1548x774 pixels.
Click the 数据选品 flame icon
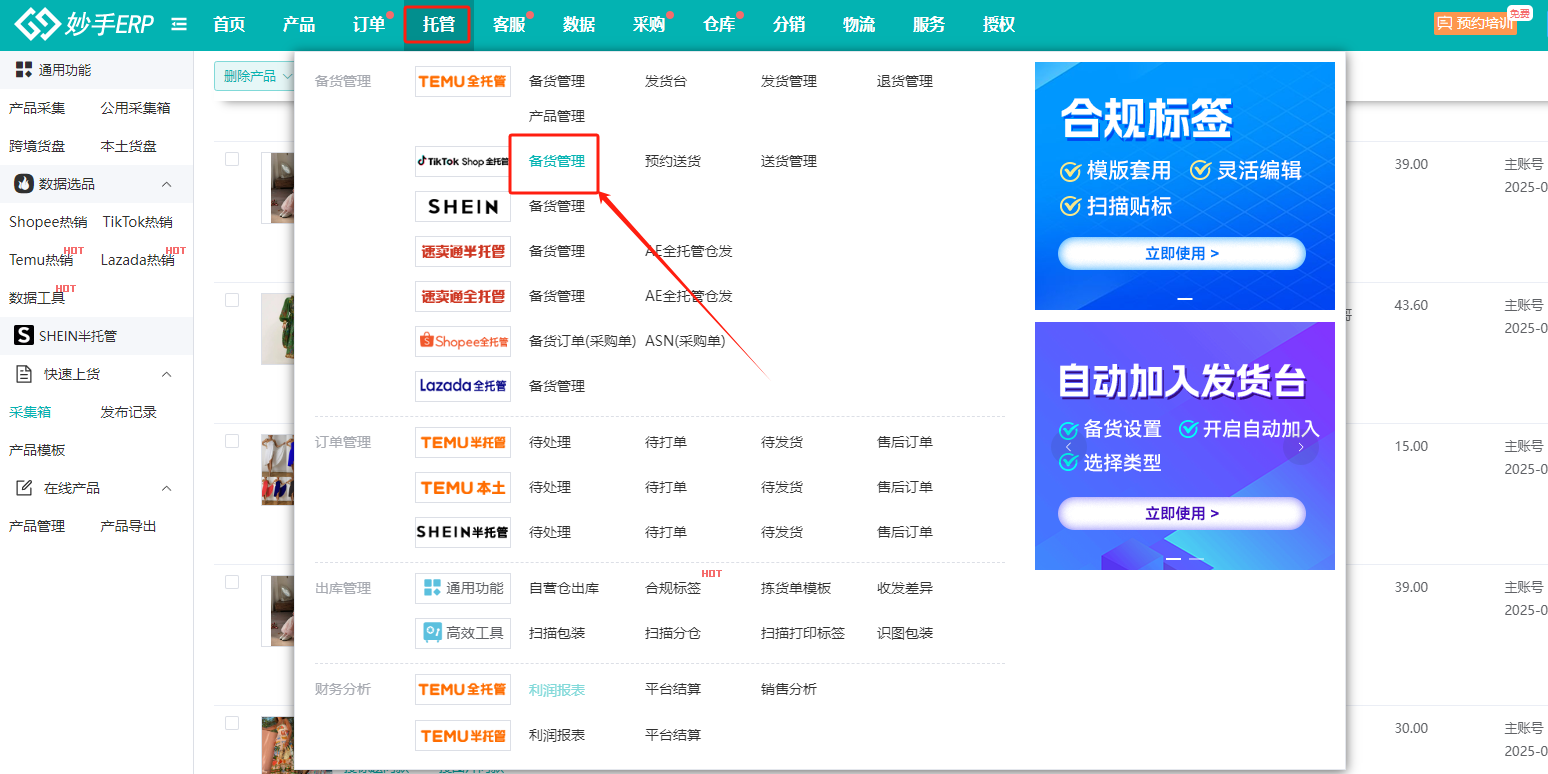tap(24, 184)
